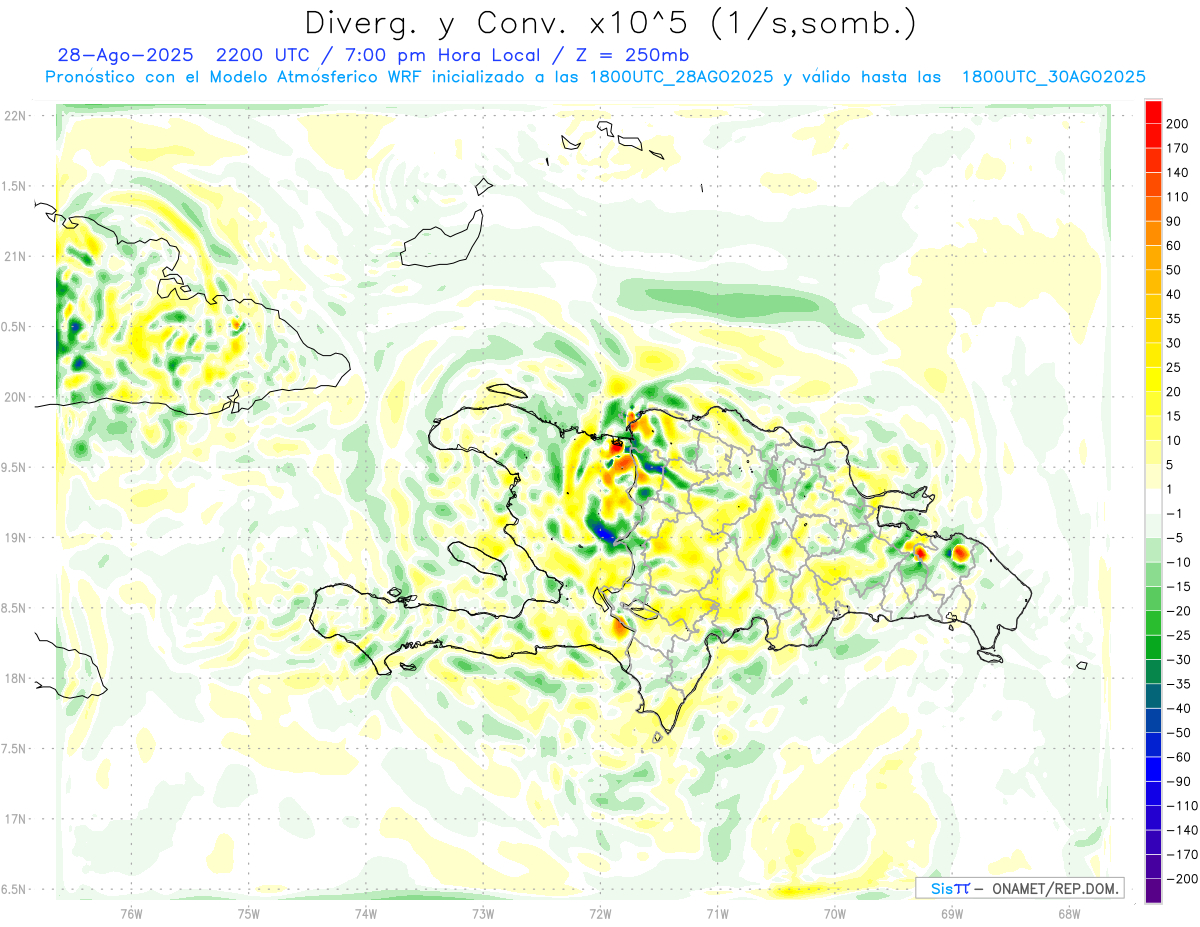Click the title 'Diverg. y Conv. x10^5 (1/s,somb.)'
Viewport: 1200px width, 927px height.
coord(610,22)
